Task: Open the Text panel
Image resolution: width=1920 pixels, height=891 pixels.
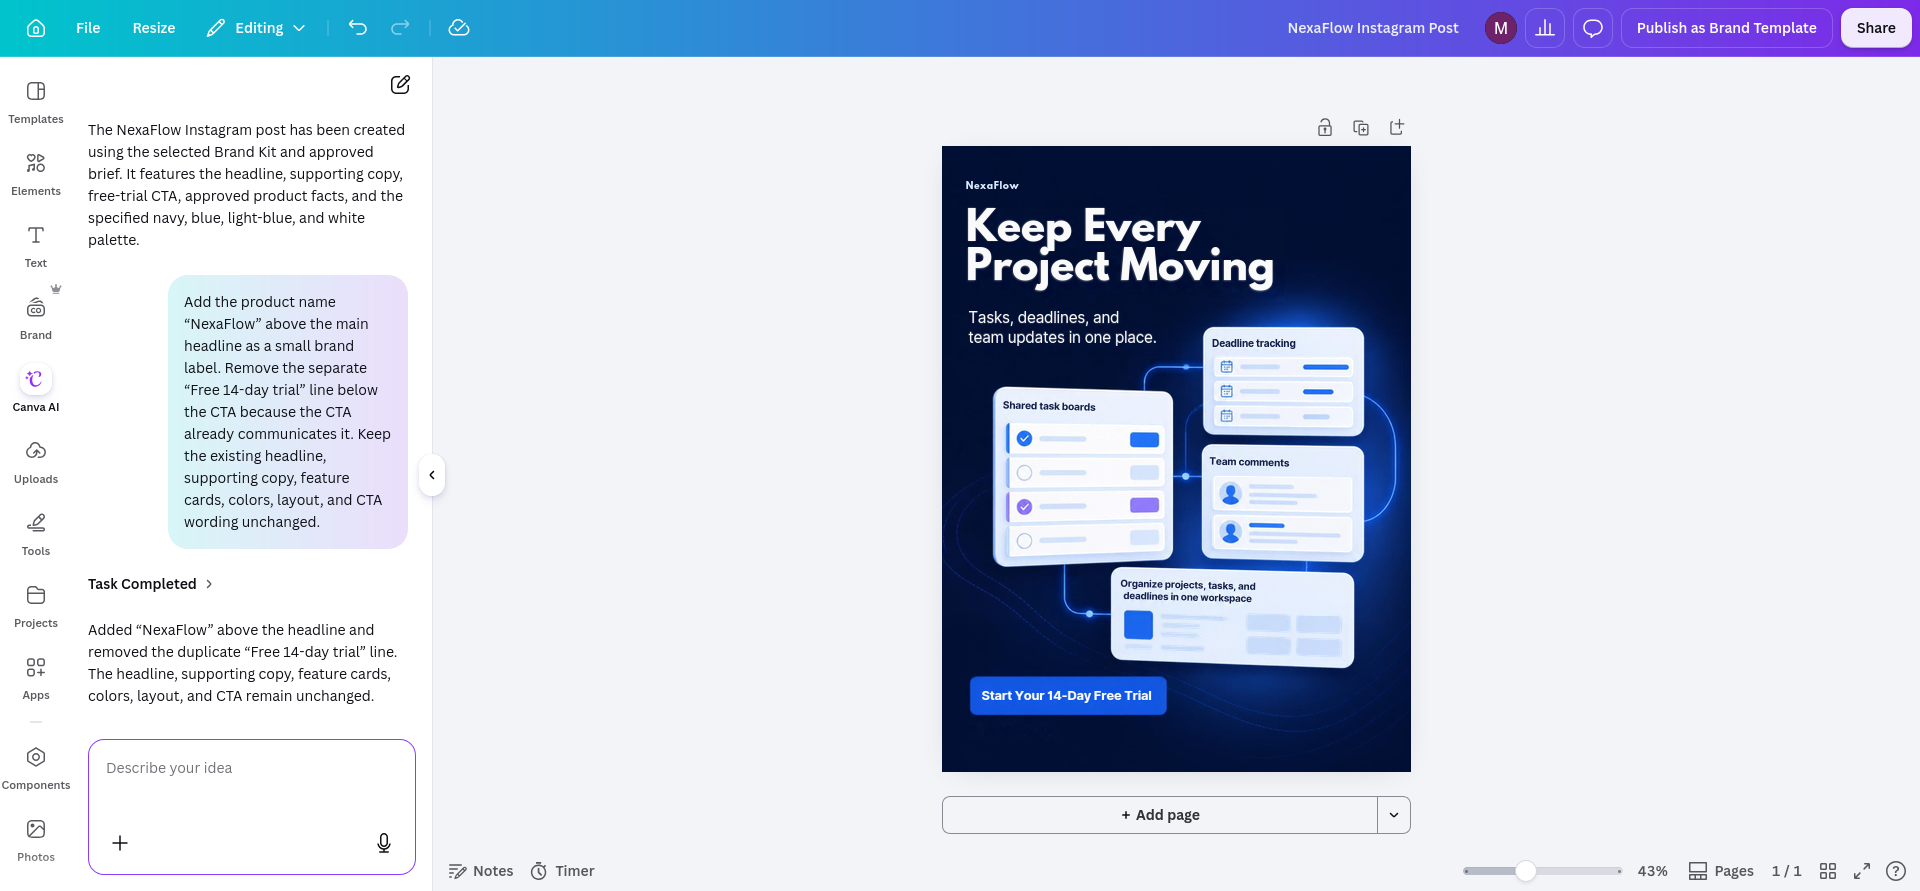Action: point(36,246)
